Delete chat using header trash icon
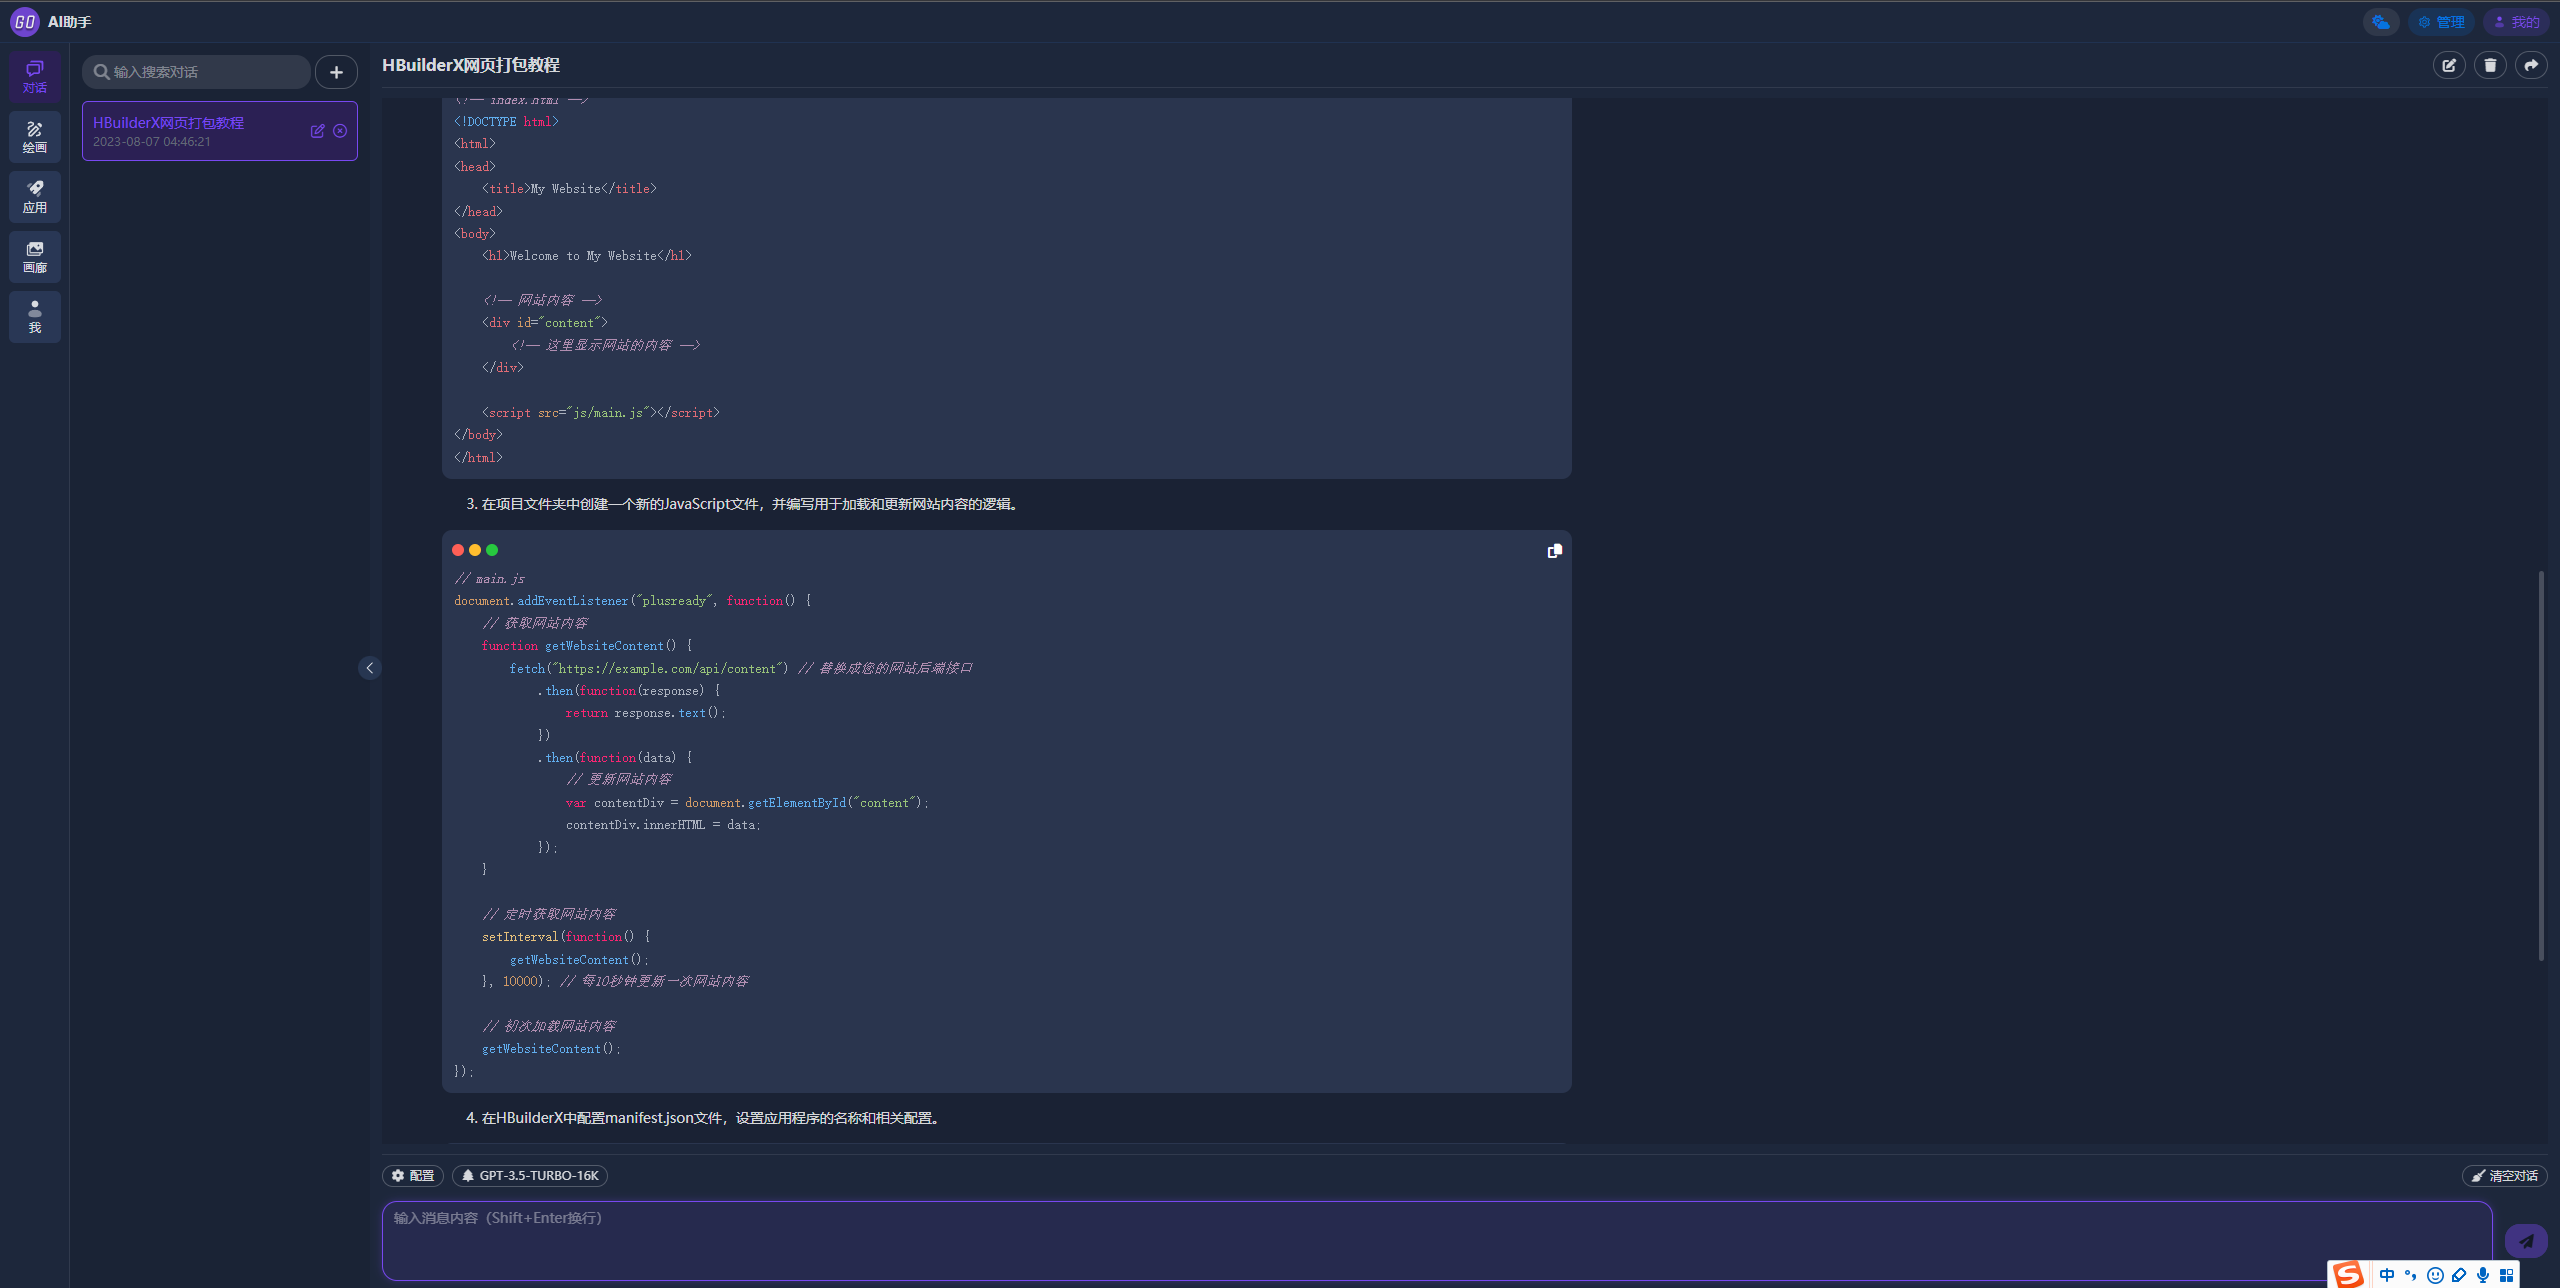2560x1288 pixels. pos(2490,65)
